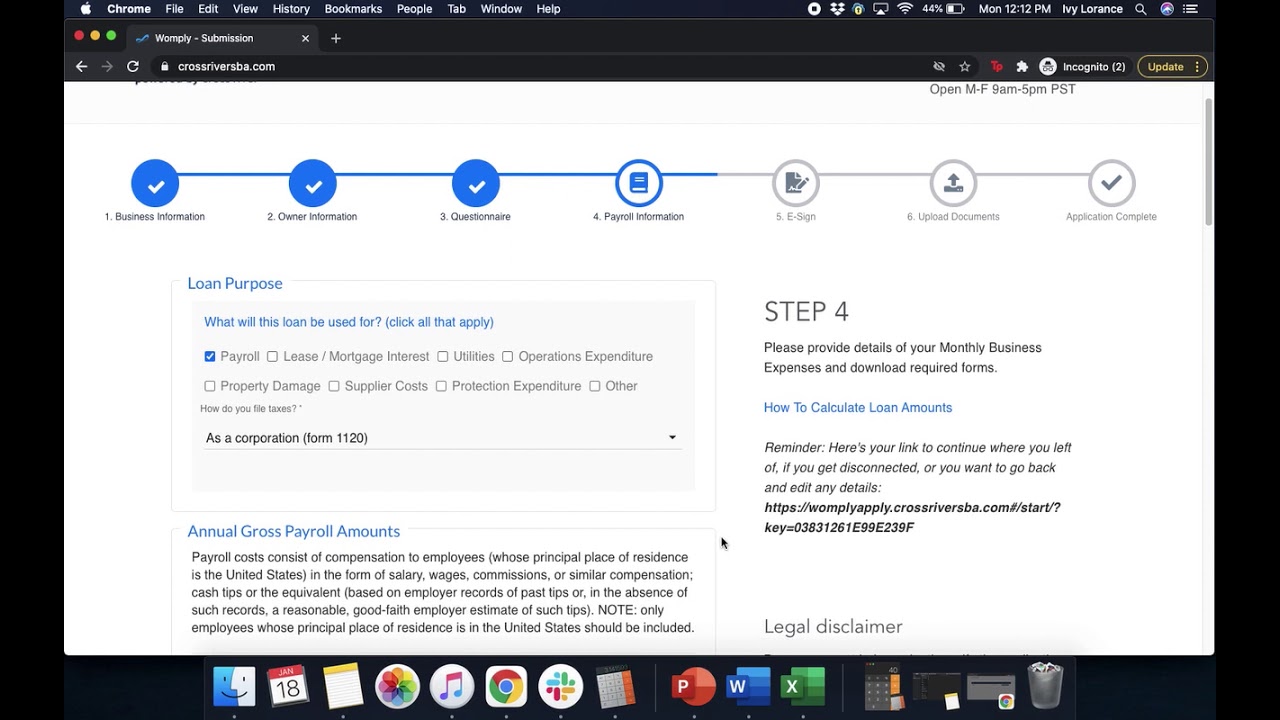The height and width of the screenshot is (720, 1280).
Task: Check the Other loan purpose checkbox
Action: point(595,386)
